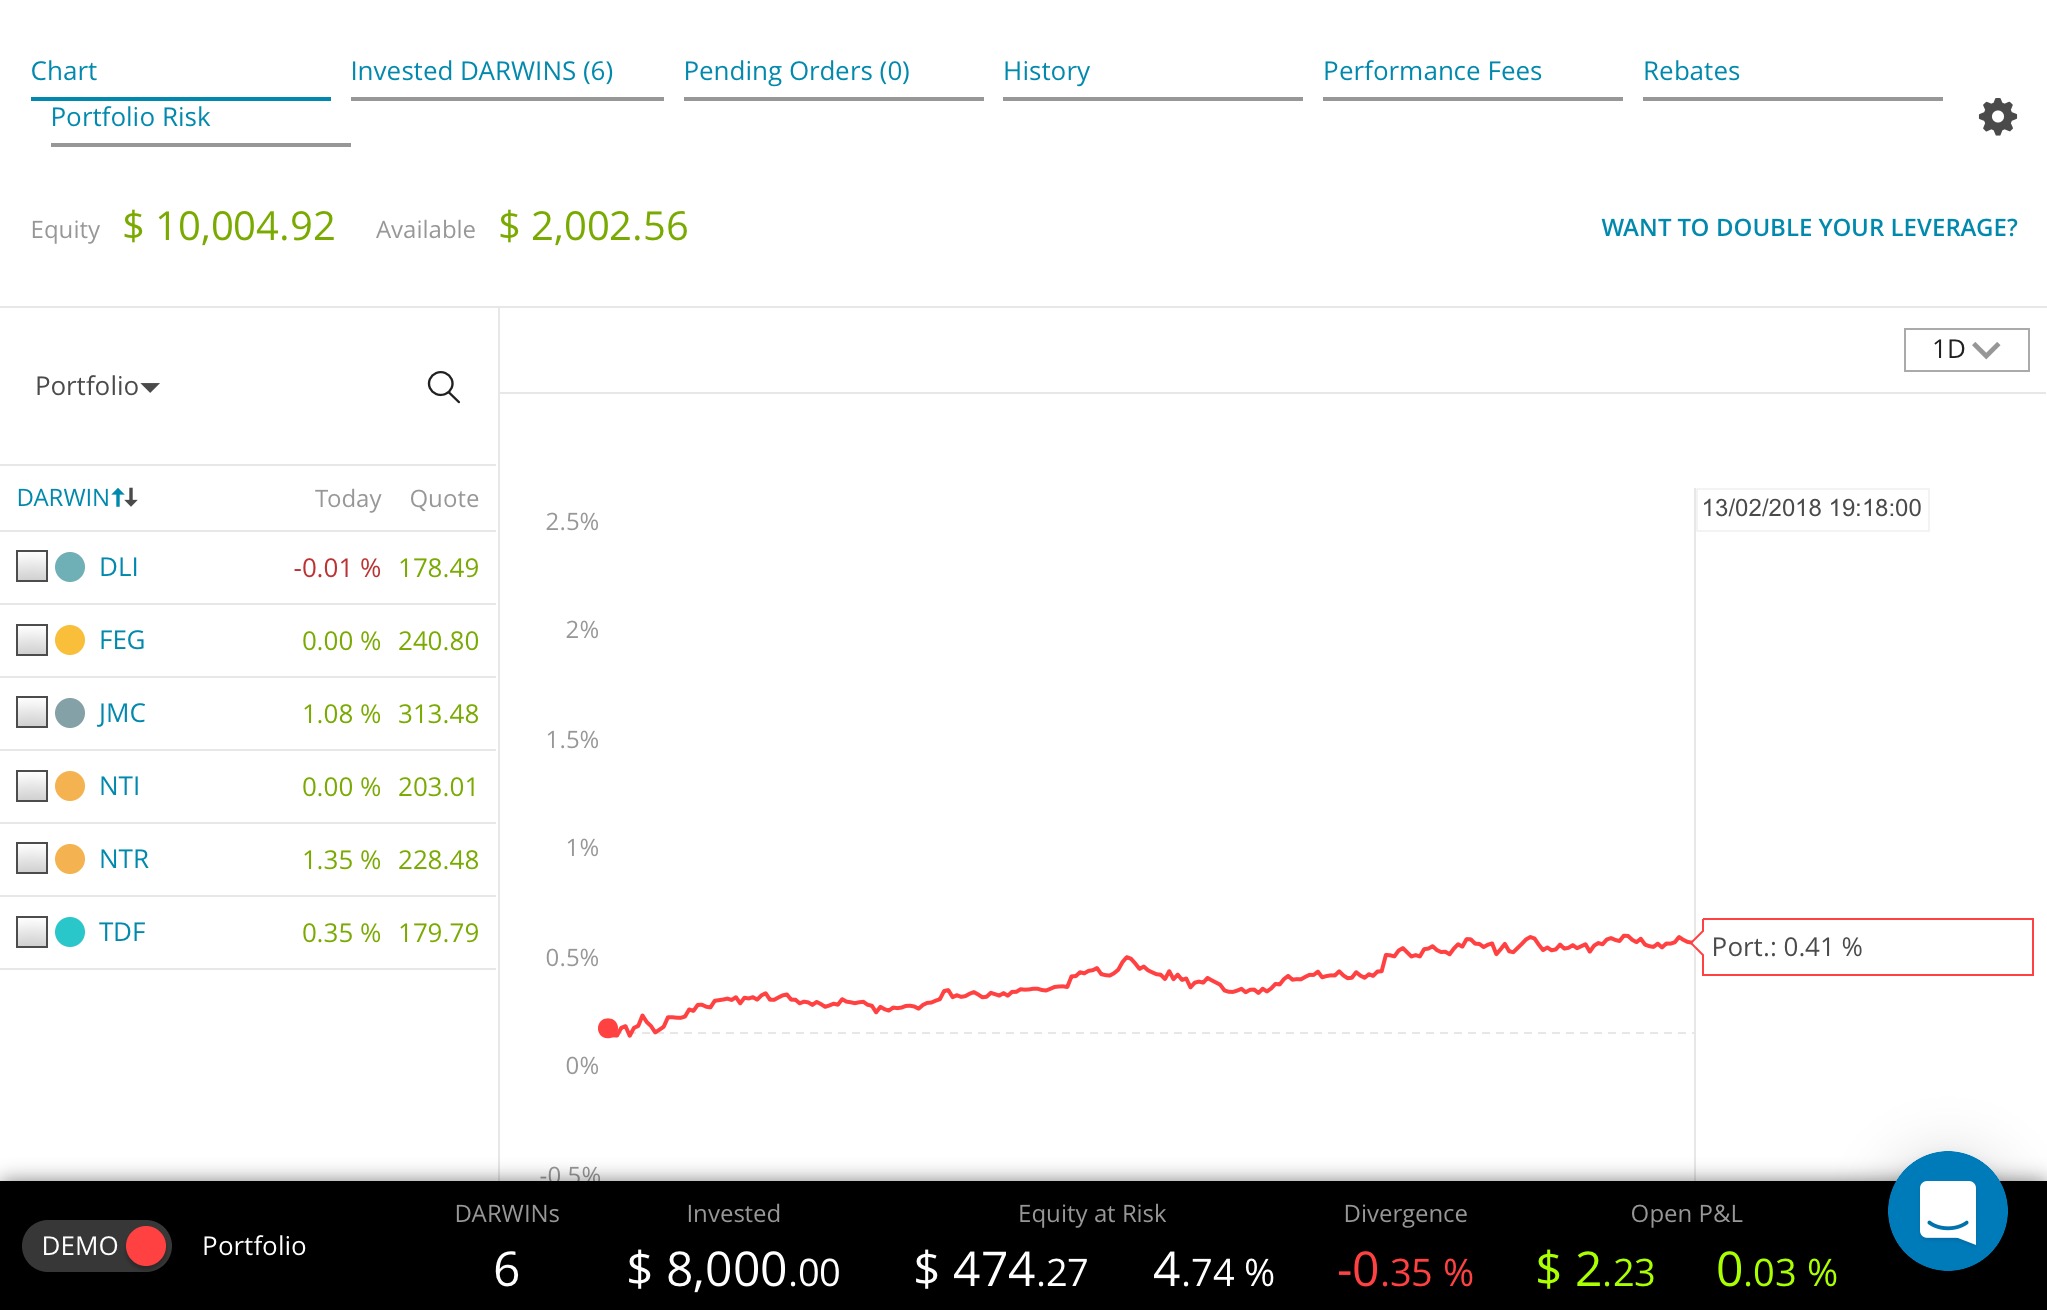Open the 1D timeframe dropdown
This screenshot has width=2047, height=1310.
(x=1966, y=350)
